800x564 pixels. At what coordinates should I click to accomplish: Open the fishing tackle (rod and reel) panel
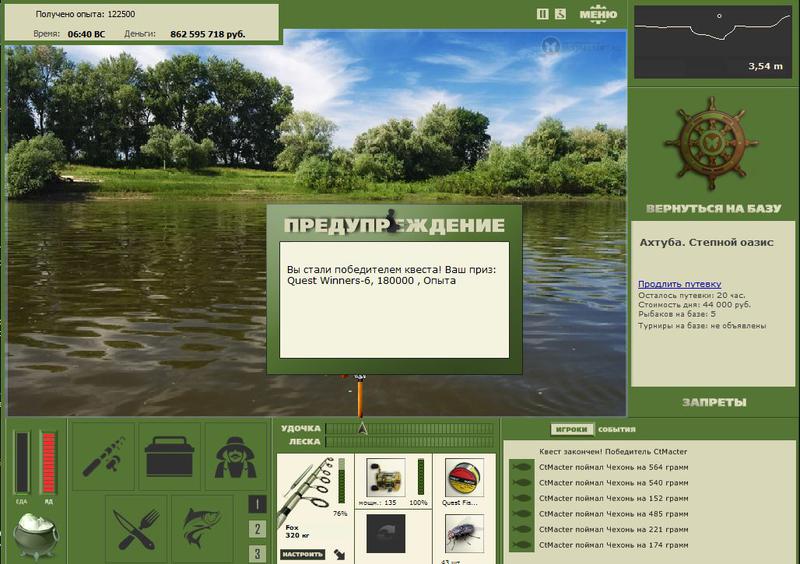coord(104,457)
